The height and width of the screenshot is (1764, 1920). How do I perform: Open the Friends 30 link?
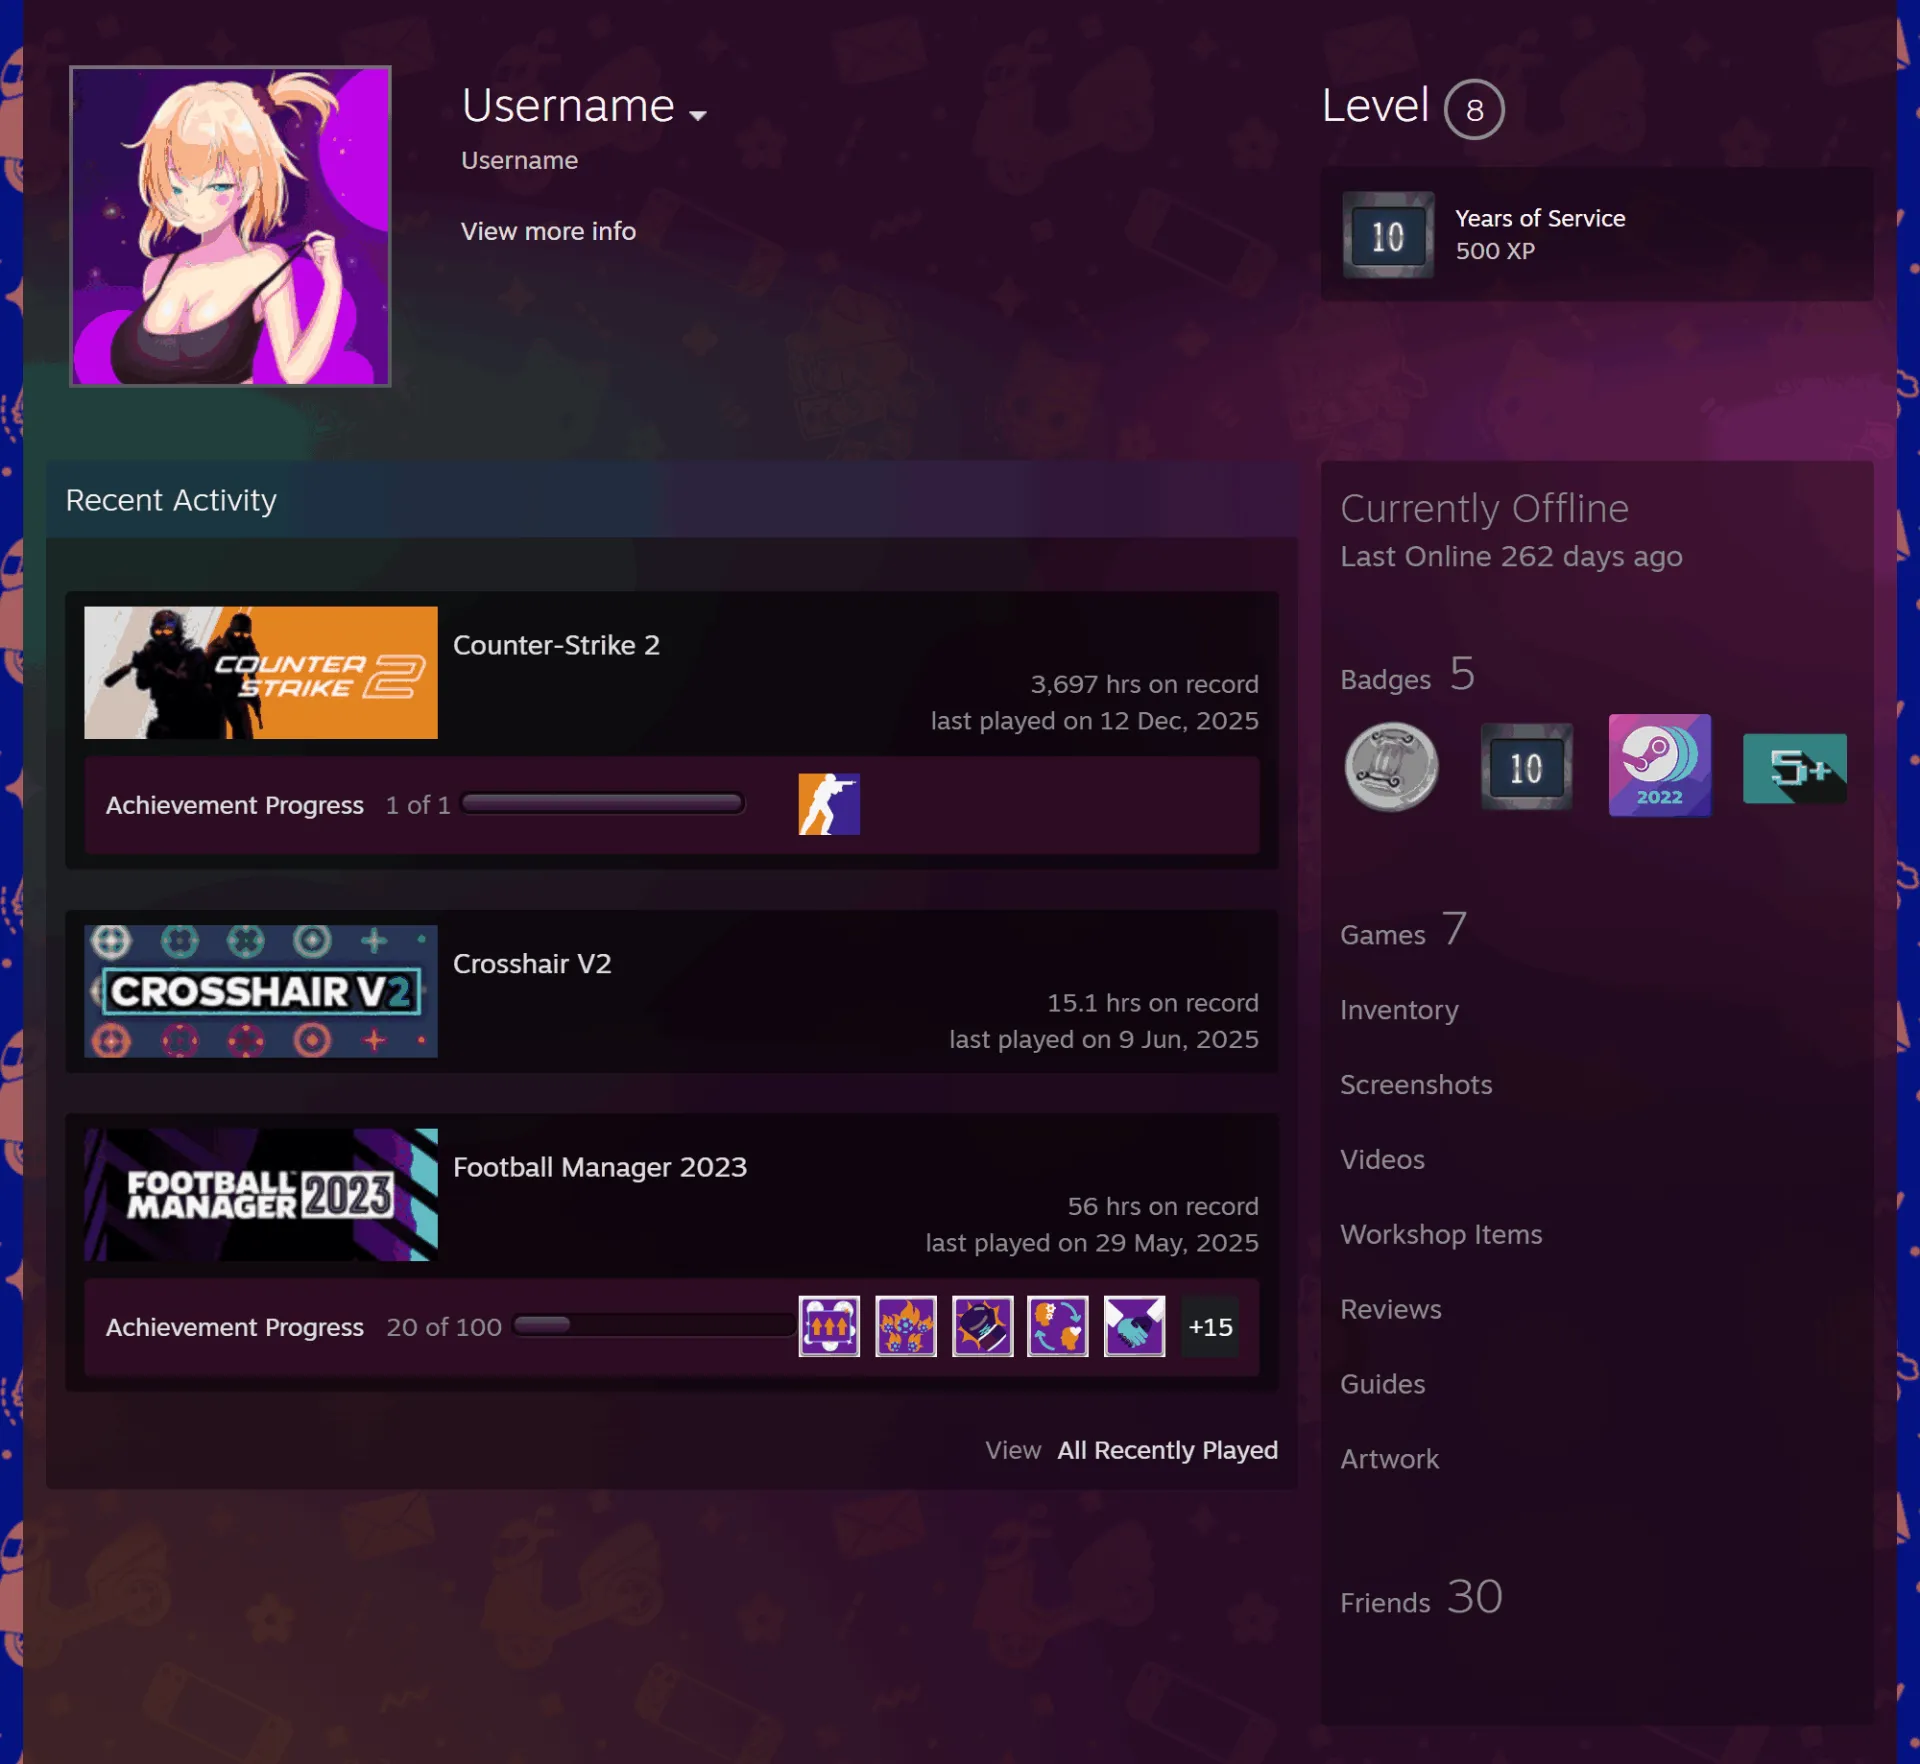[x=1421, y=1598]
